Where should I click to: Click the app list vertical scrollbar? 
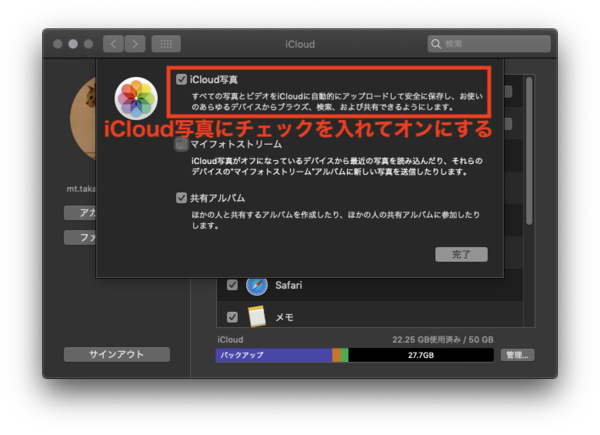point(529,151)
